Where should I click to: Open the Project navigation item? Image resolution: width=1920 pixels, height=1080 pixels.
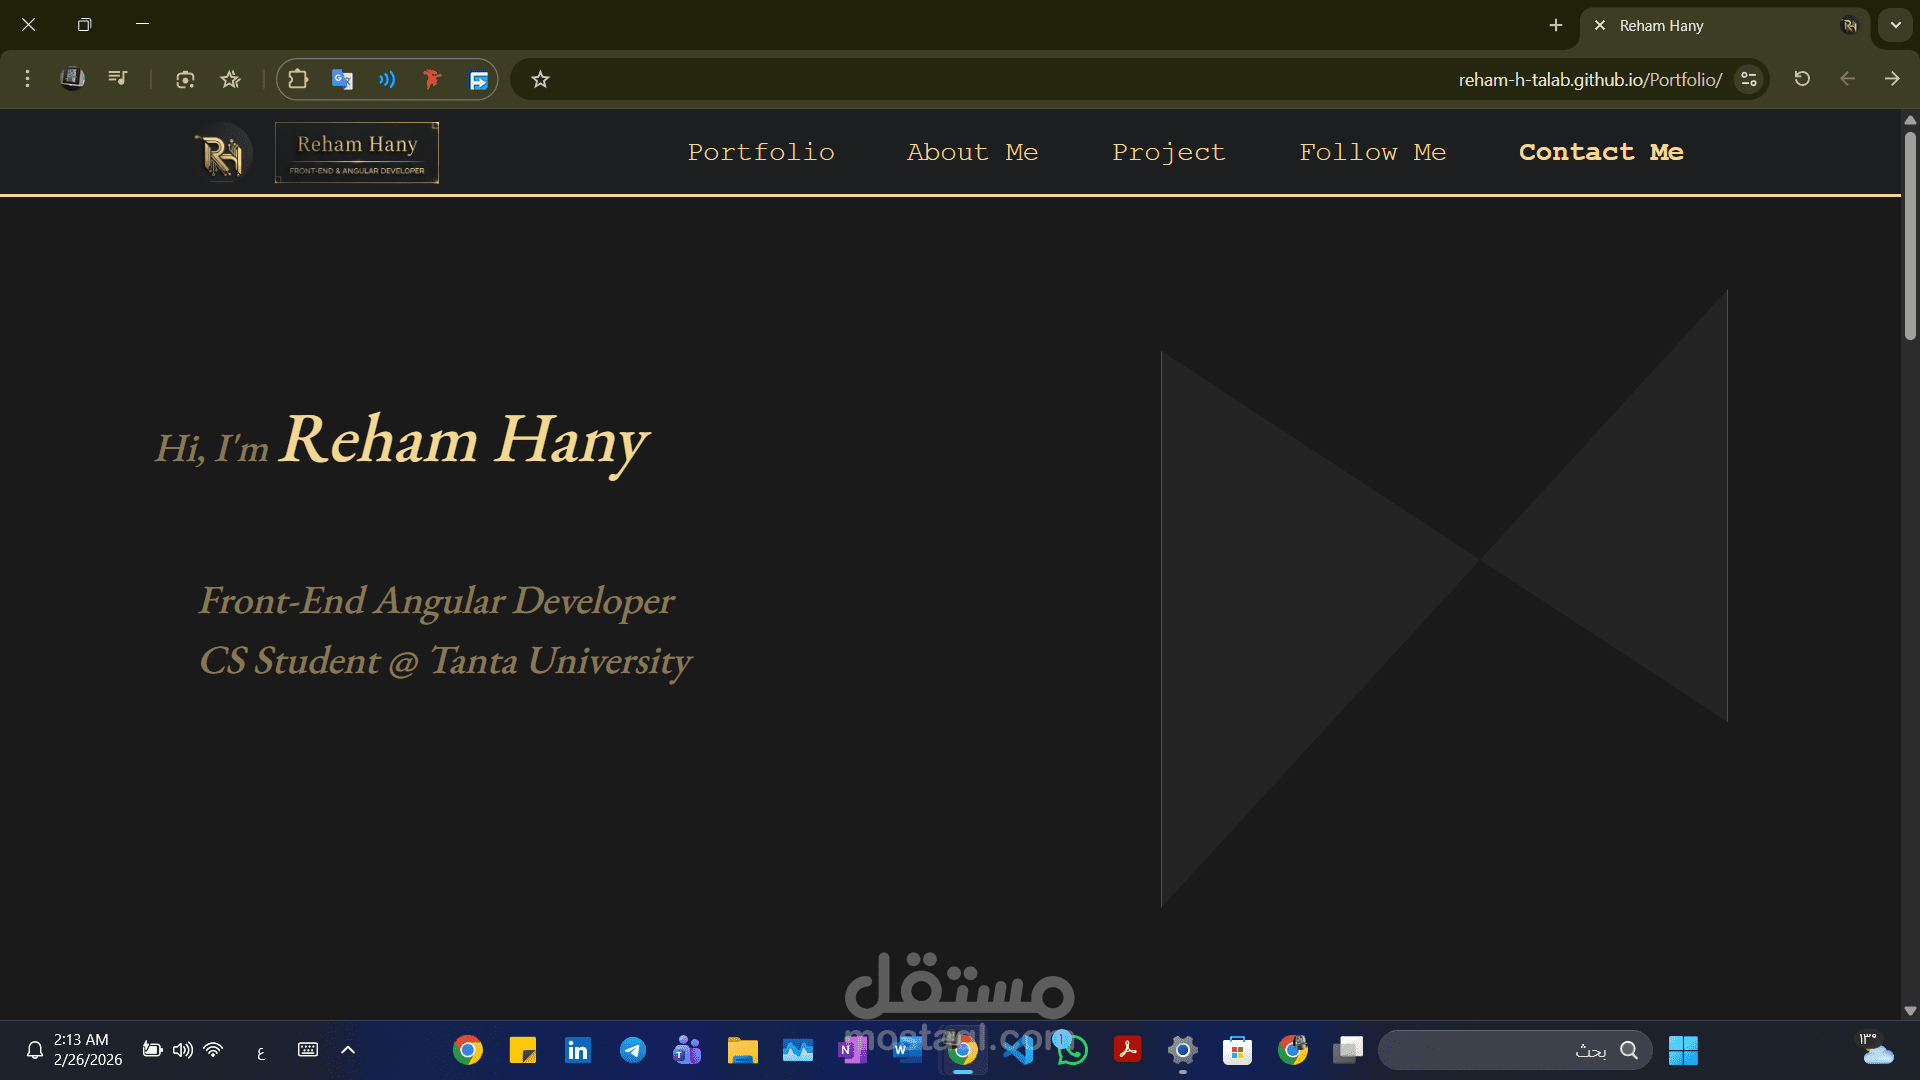click(1168, 152)
